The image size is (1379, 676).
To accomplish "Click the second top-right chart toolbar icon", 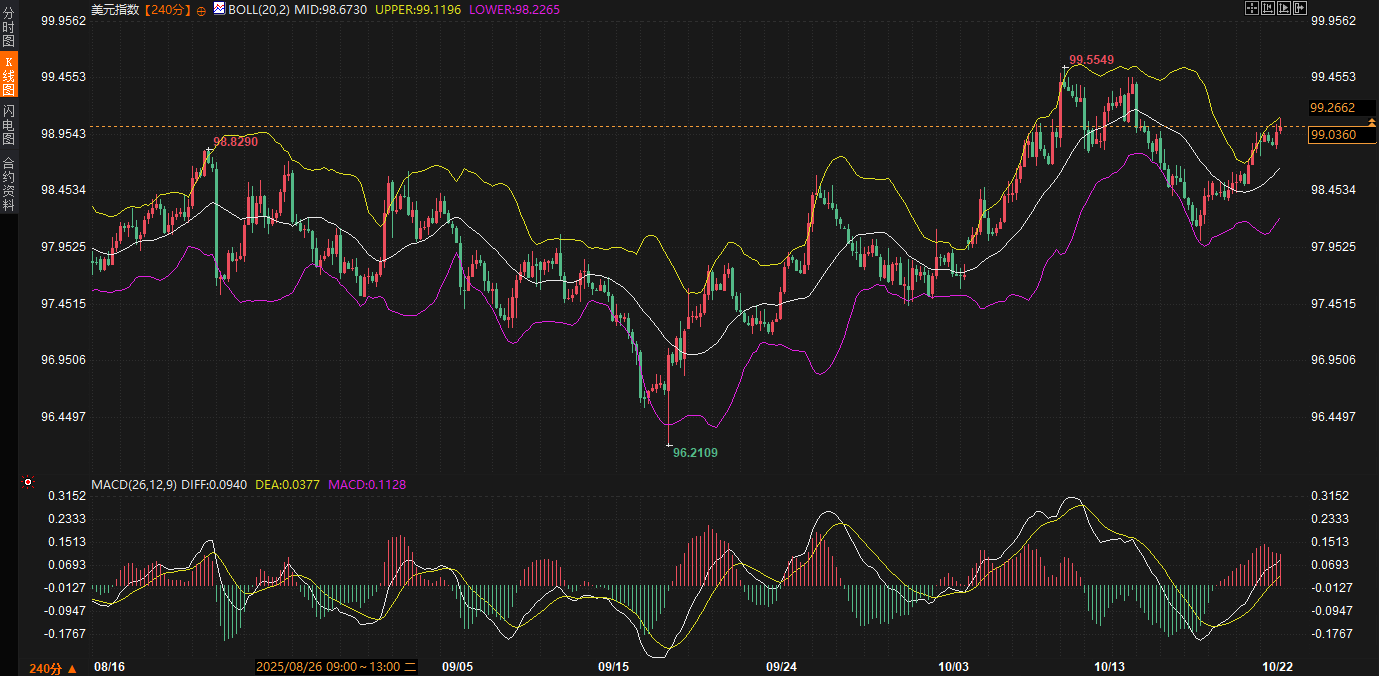I will click(x=1268, y=8).
